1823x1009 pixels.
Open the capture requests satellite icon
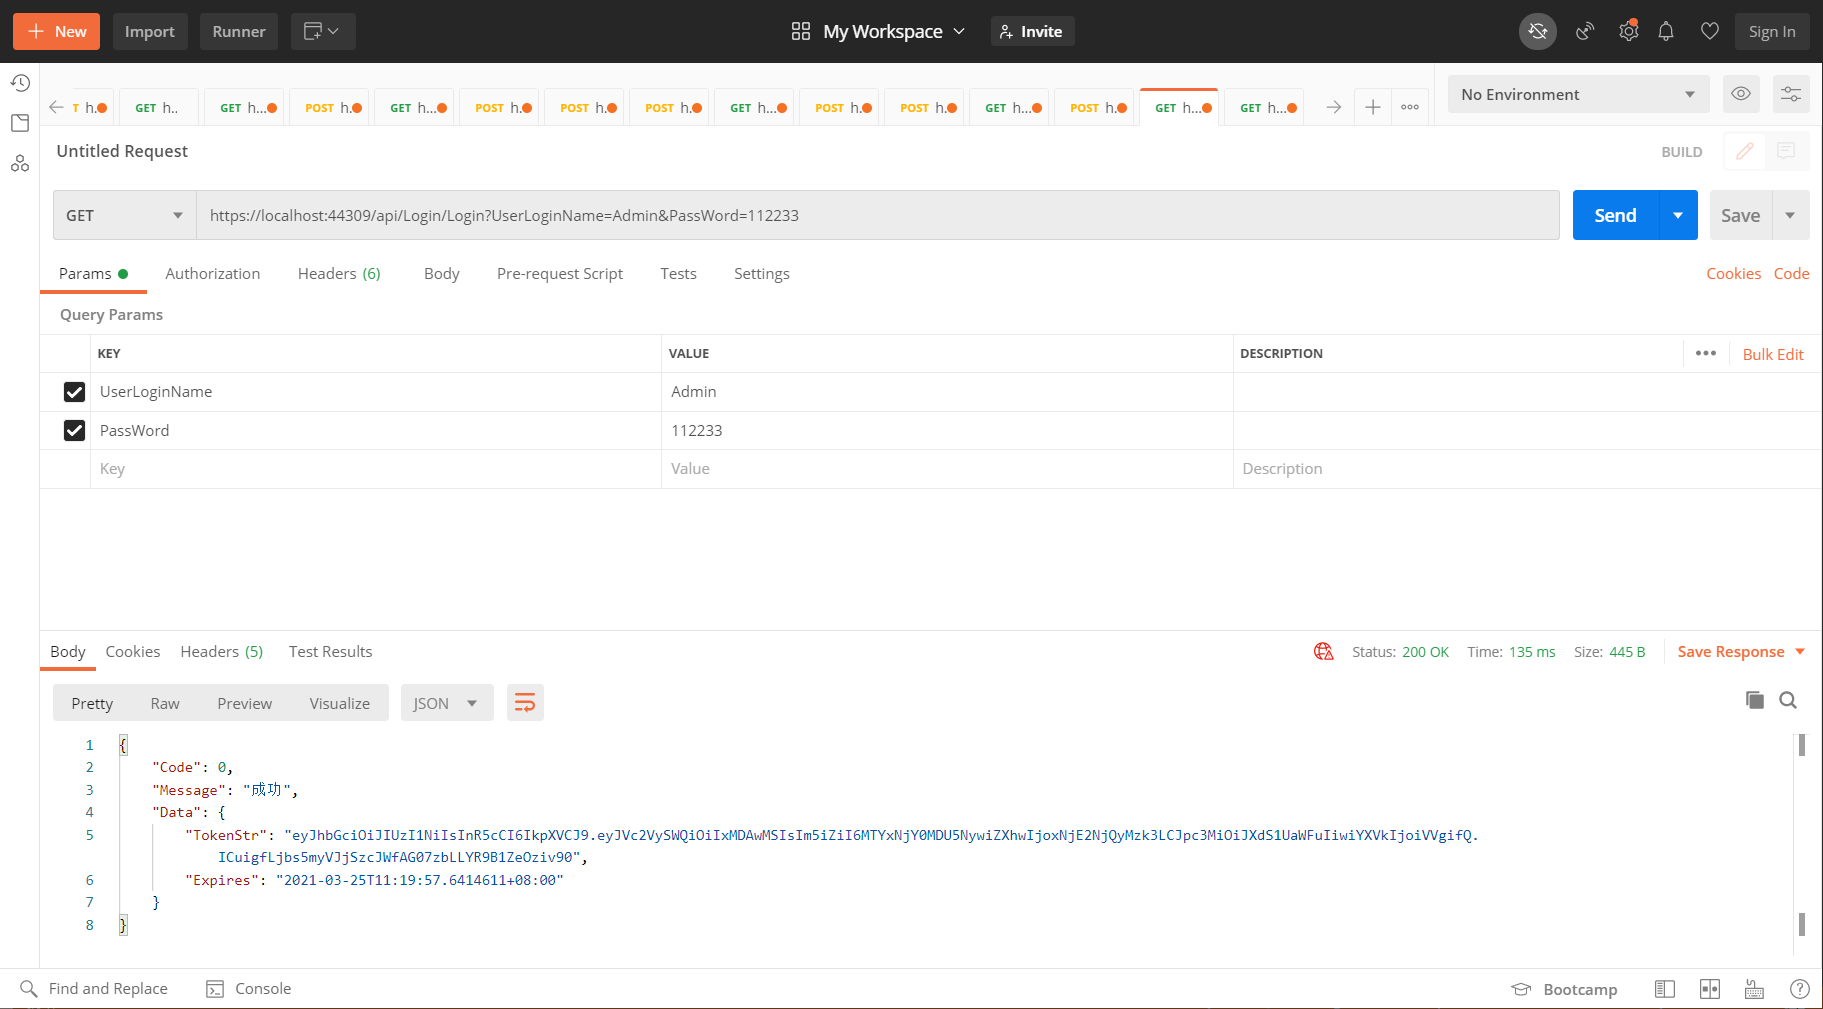pos(1585,32)
